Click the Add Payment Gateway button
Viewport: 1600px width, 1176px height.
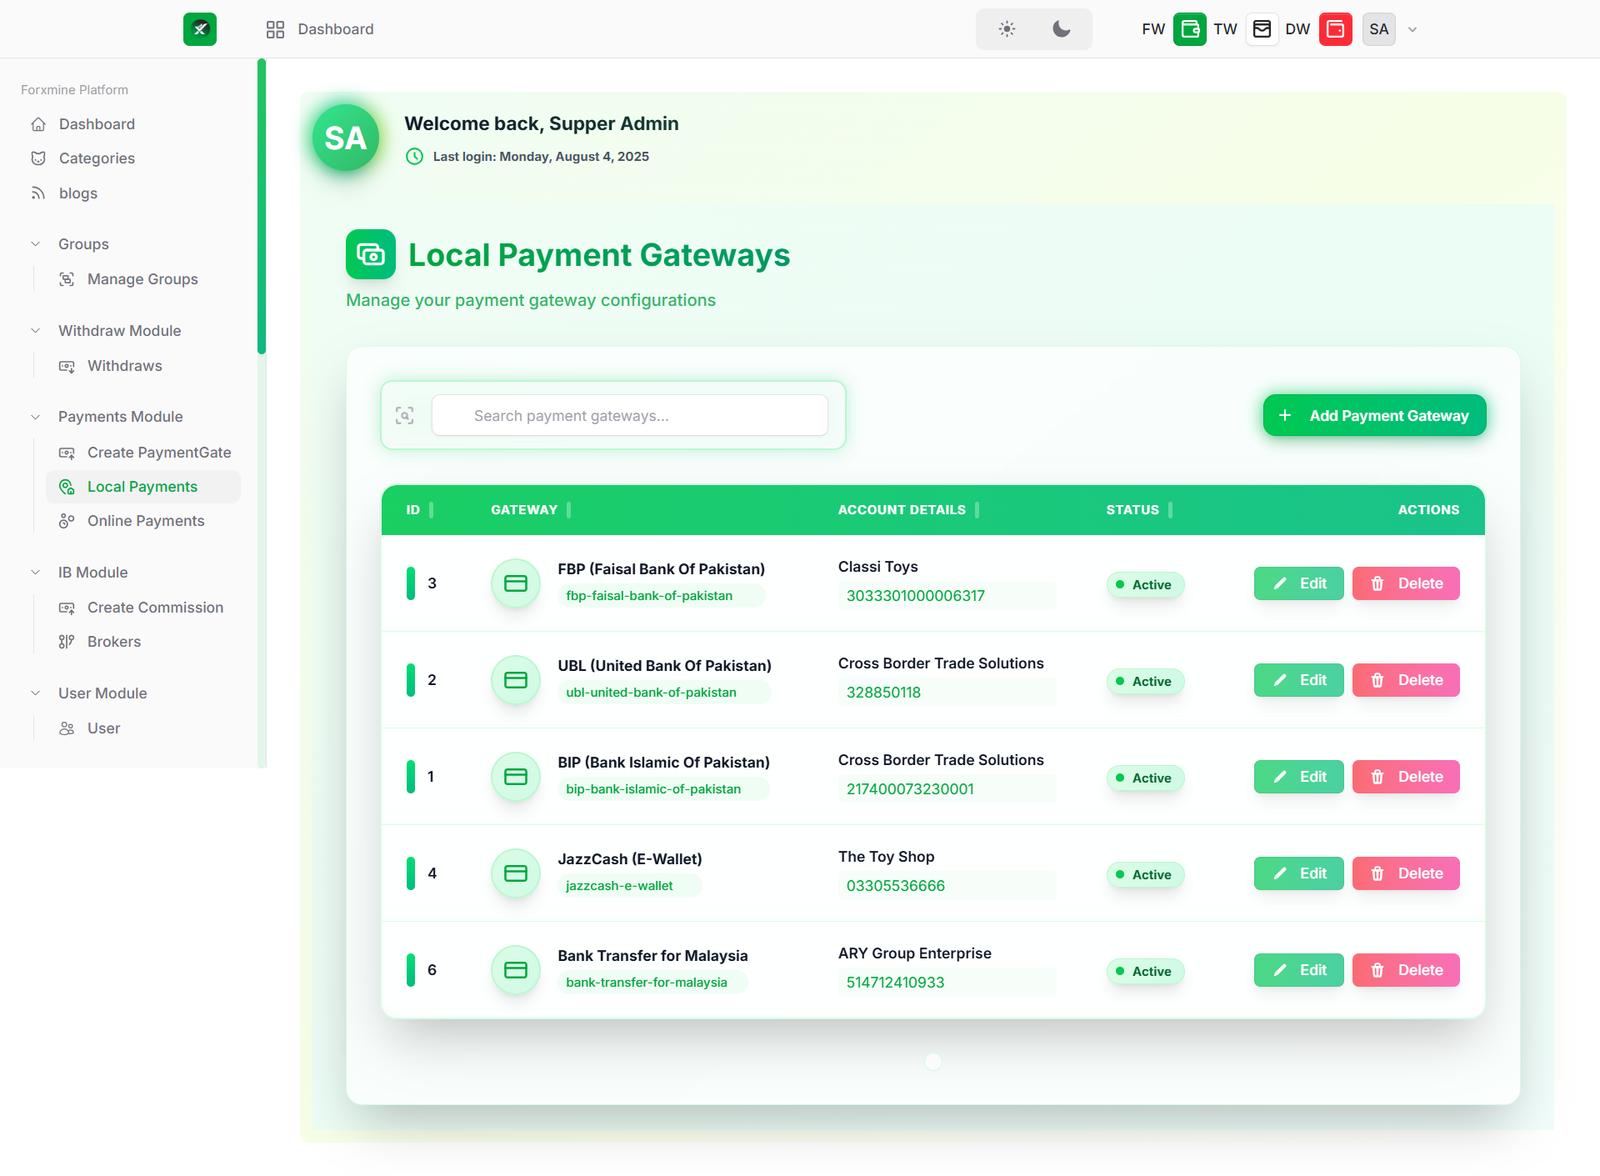coord(1374,415)
